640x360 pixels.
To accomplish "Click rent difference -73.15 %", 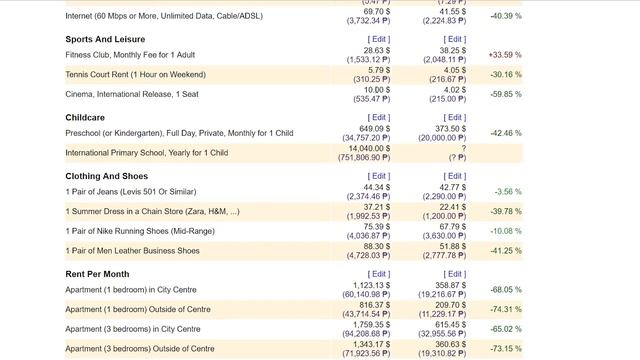I will [x=506, y=349].
